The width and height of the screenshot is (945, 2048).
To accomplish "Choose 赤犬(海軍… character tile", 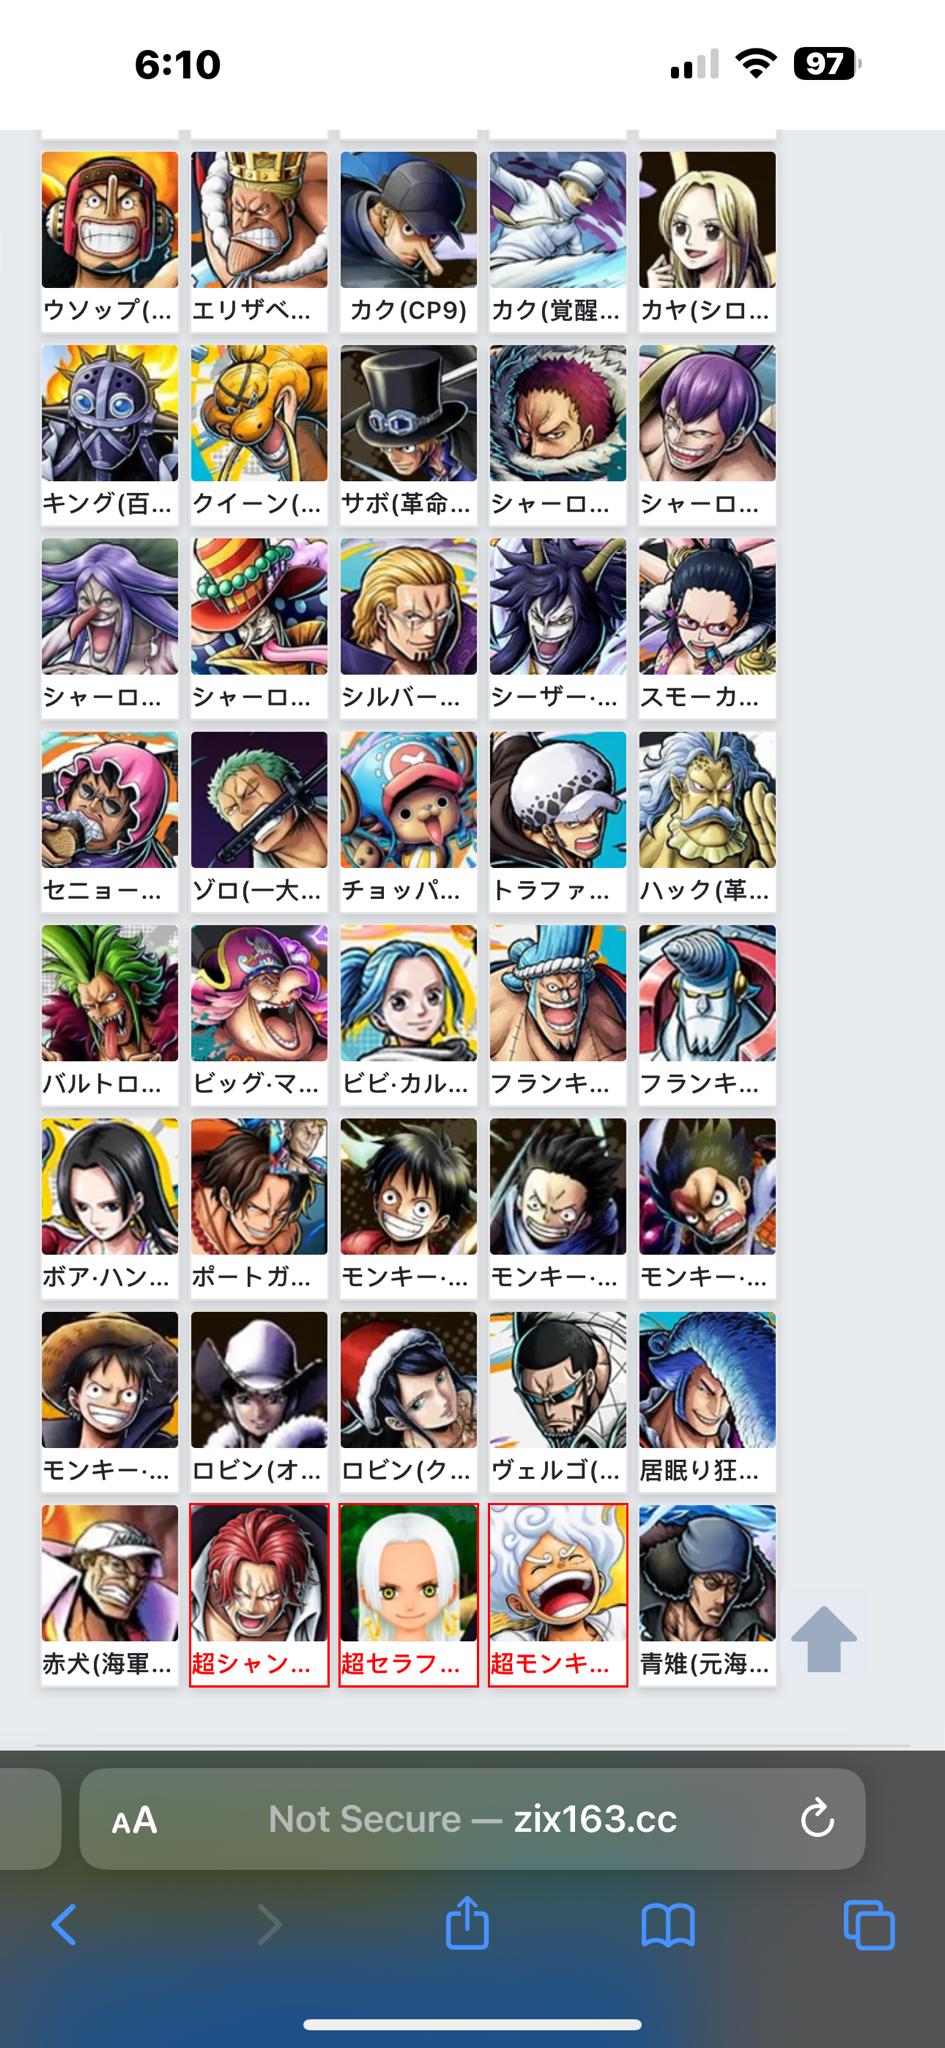I will (110, 1595).
